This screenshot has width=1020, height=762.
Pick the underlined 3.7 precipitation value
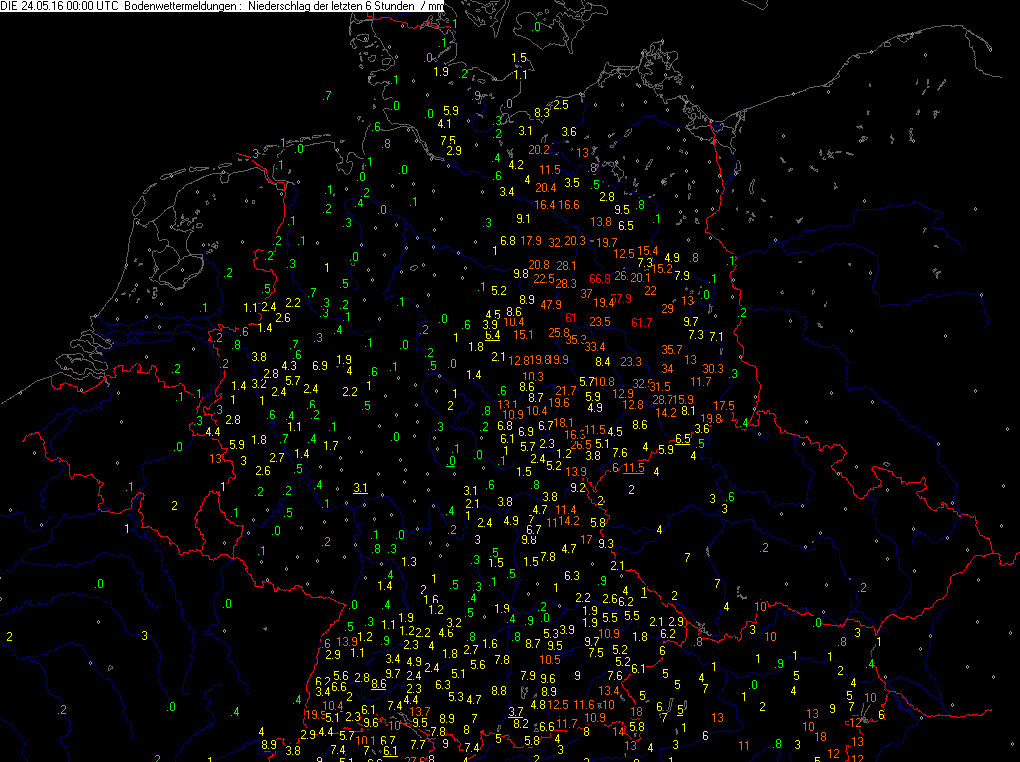[x=517, y=711]
